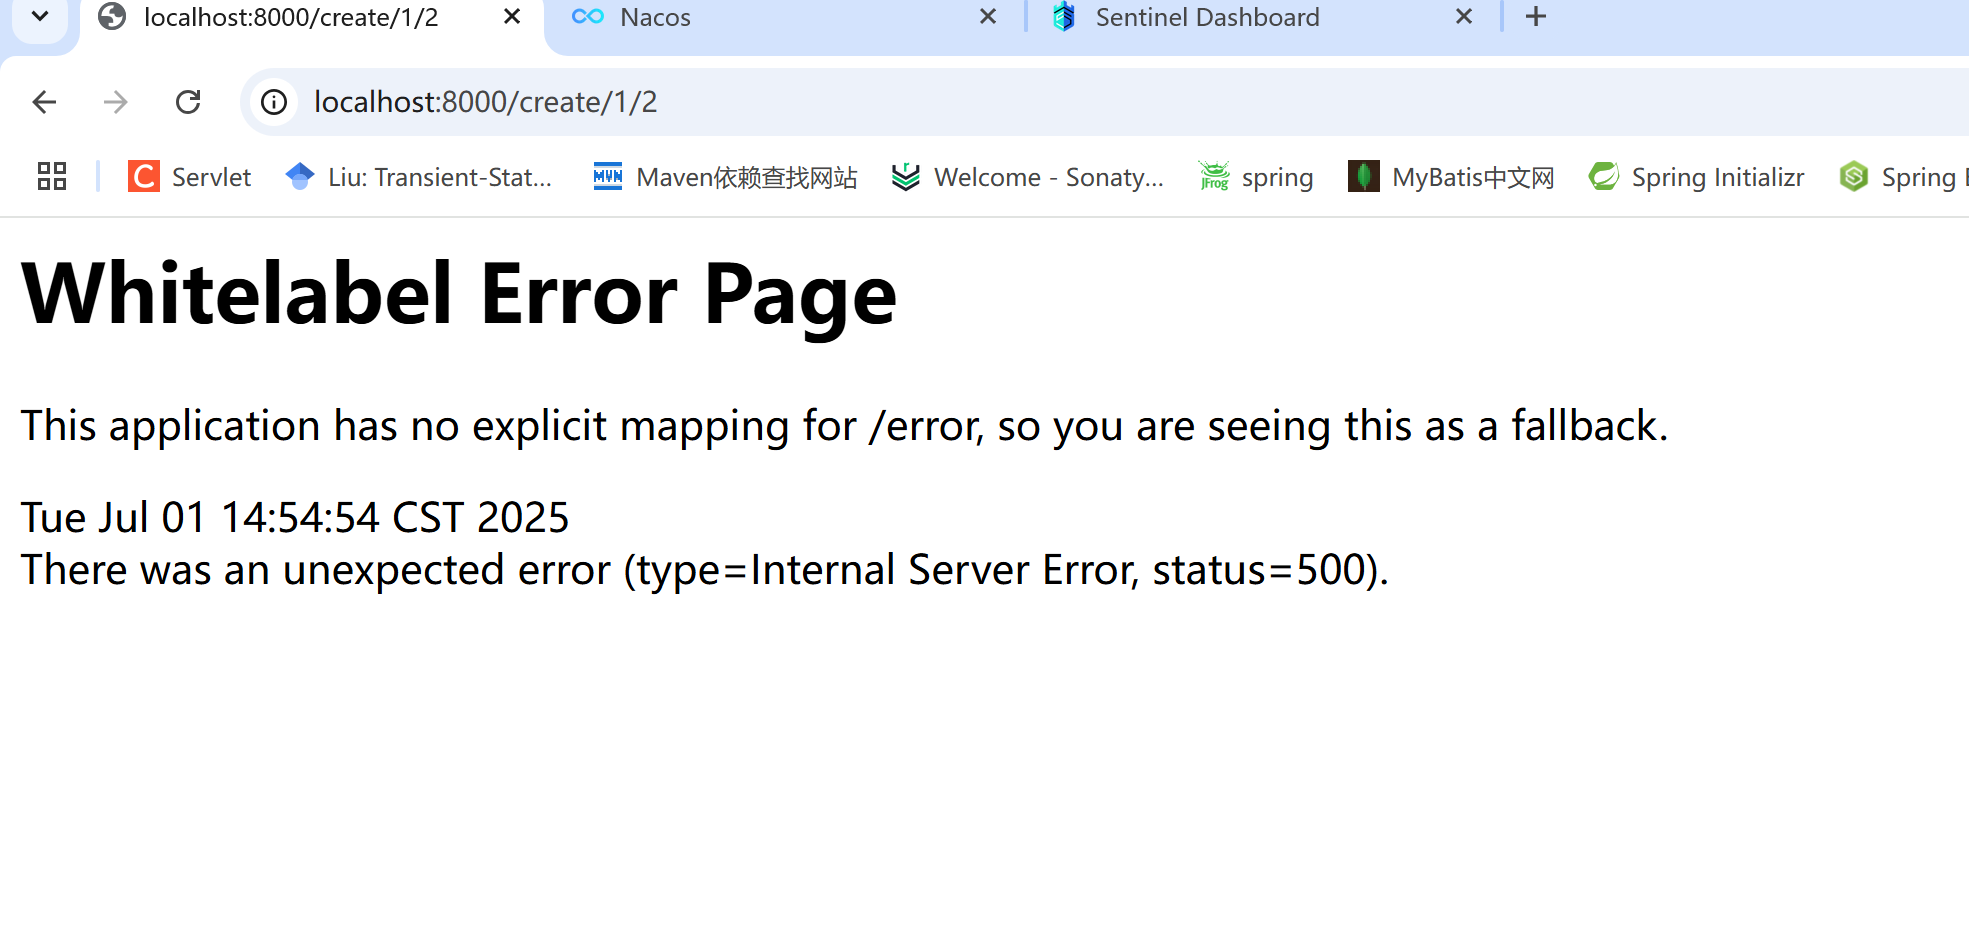Viewport: 1969px width, 931px height.
Task: Open the tab search dropdown arrow
Action: [x=40, y=17]
